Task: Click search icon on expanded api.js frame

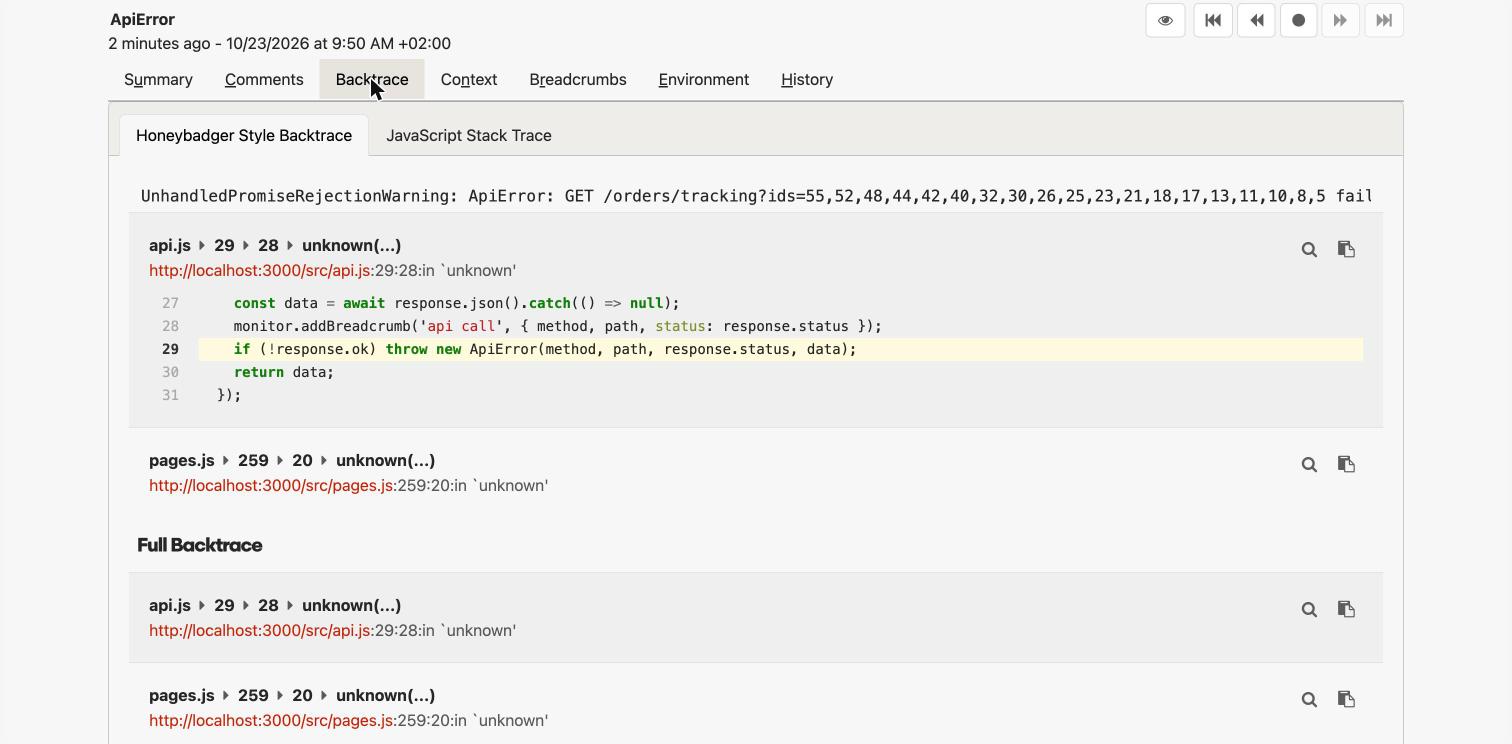Action: [x=1309, y=249]
